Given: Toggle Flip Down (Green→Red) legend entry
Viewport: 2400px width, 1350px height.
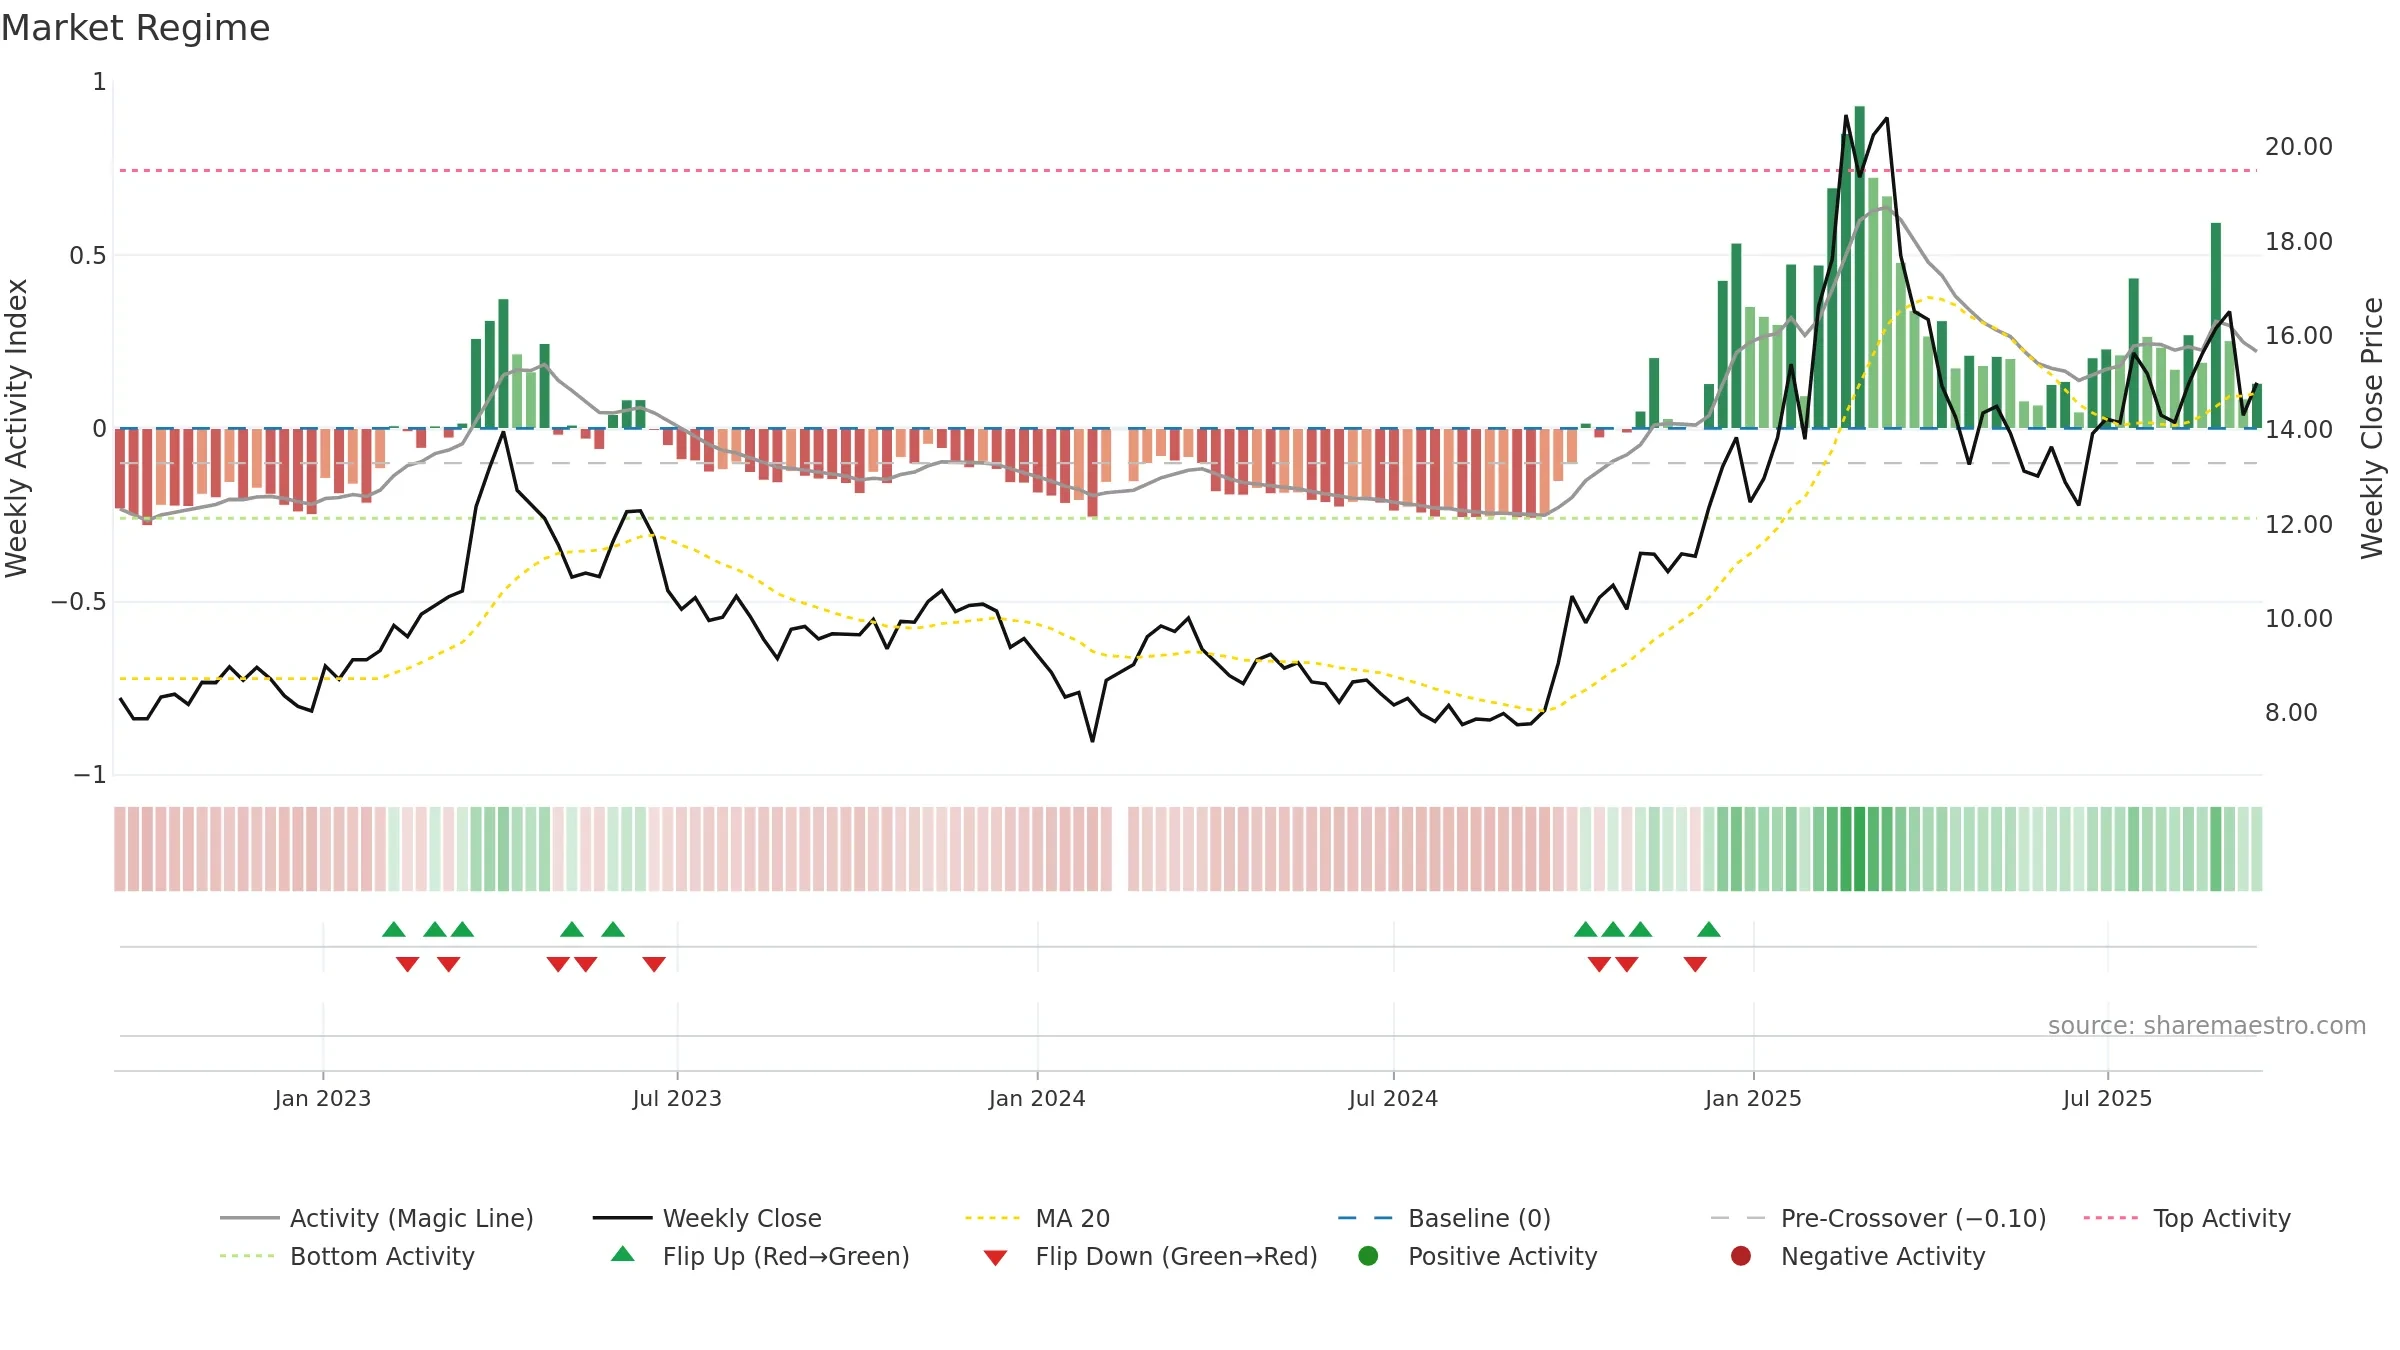Looking at the screenshot, I should point(1150,1256).
